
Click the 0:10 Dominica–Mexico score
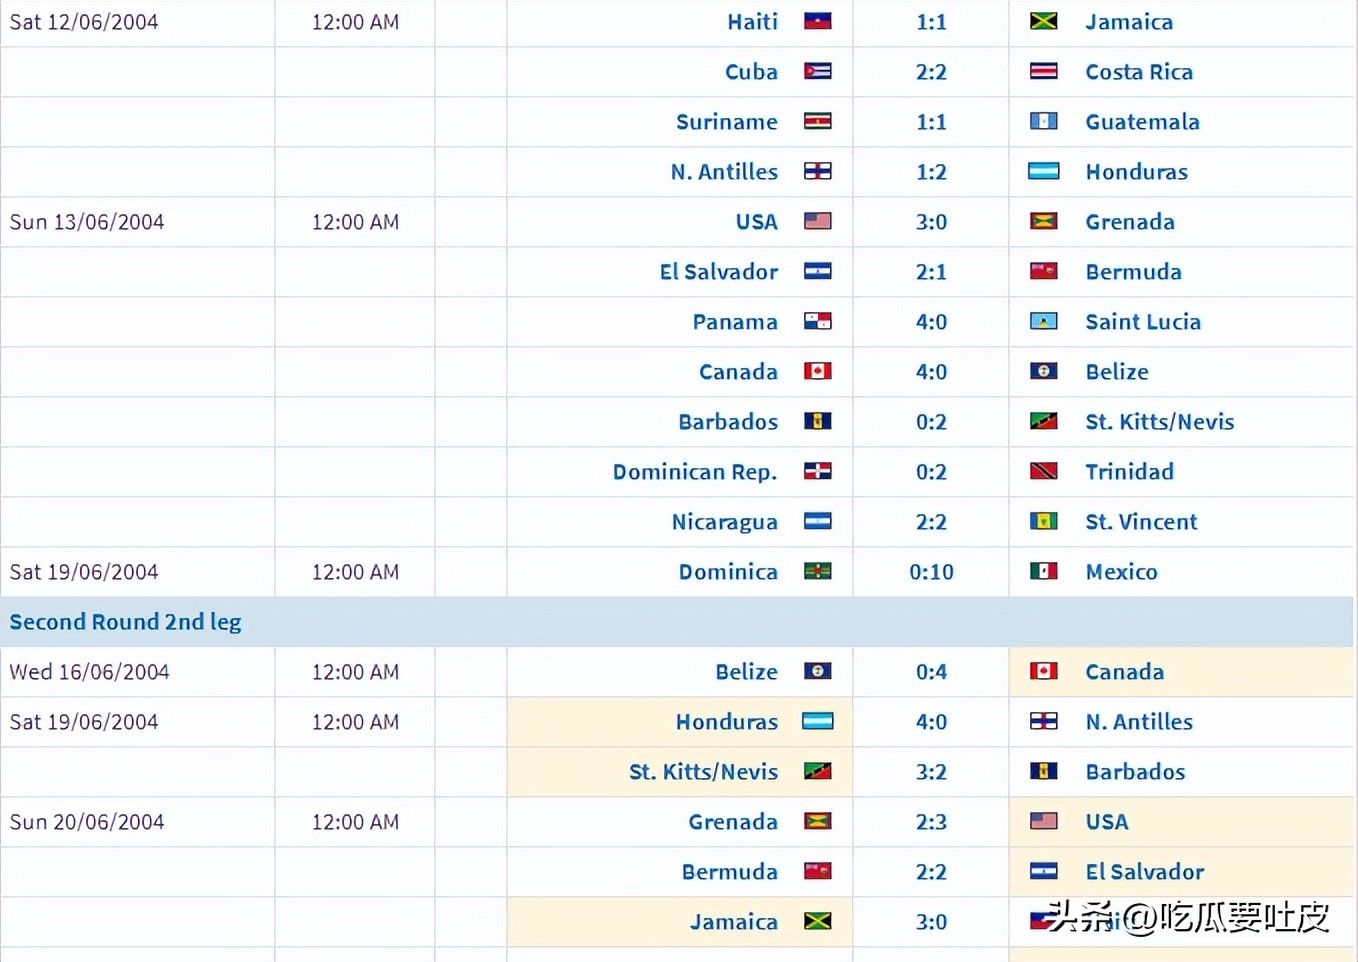931,572
